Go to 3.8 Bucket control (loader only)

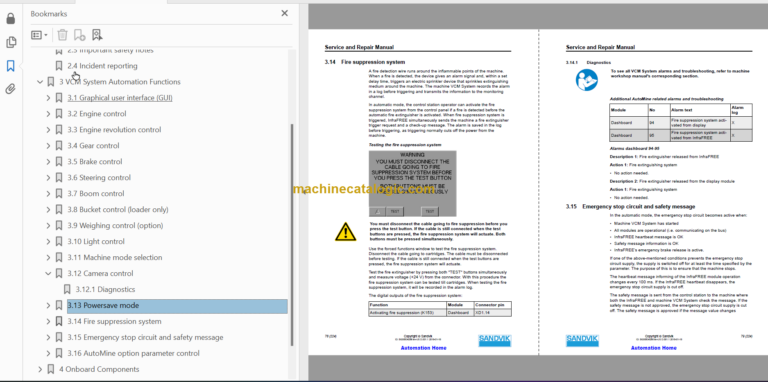pos(118,210)
